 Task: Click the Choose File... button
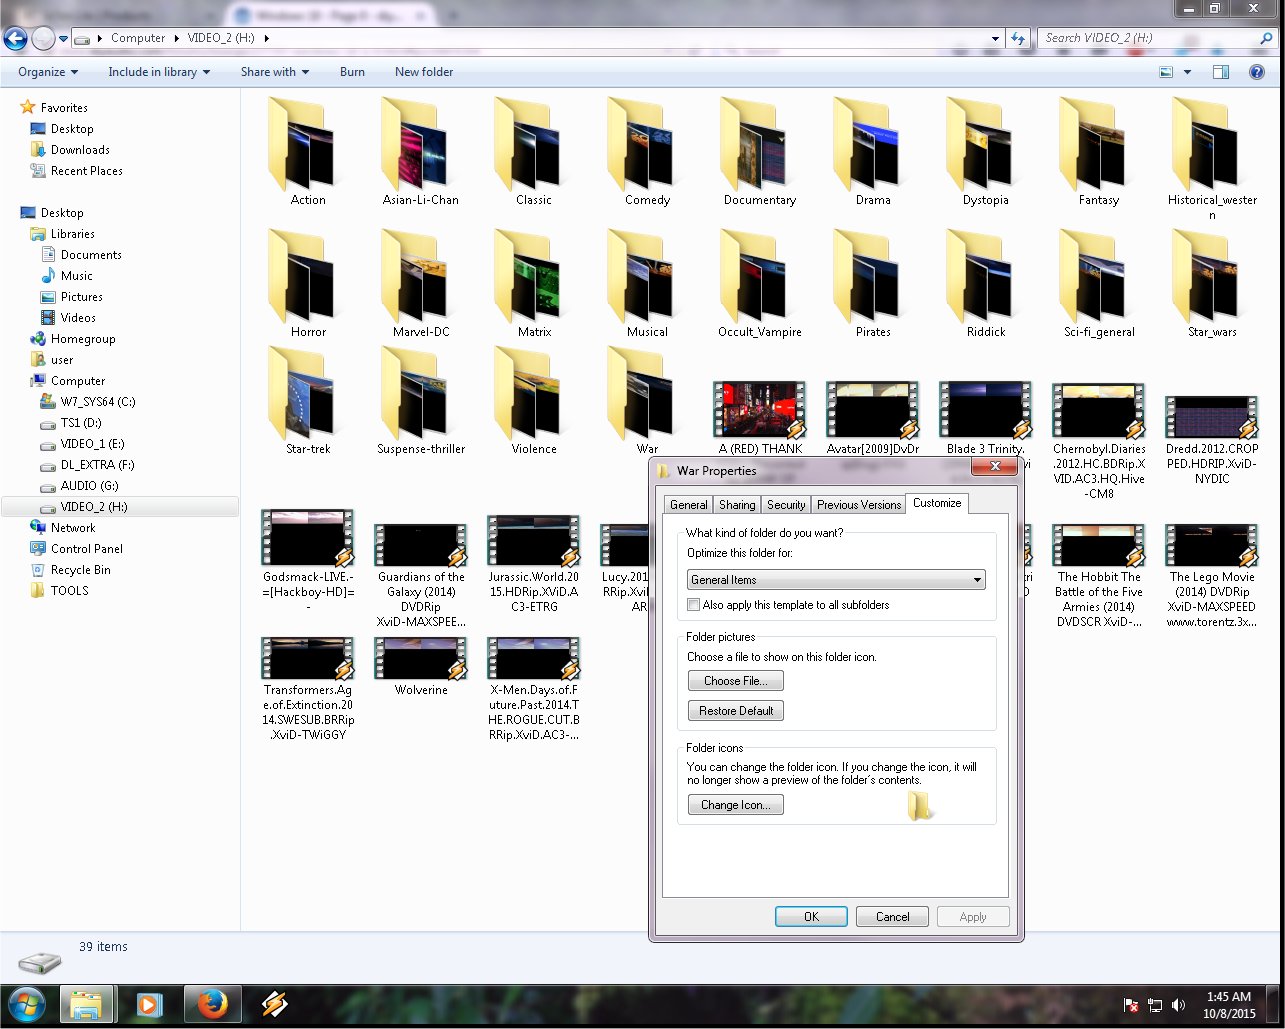[736, 681]
